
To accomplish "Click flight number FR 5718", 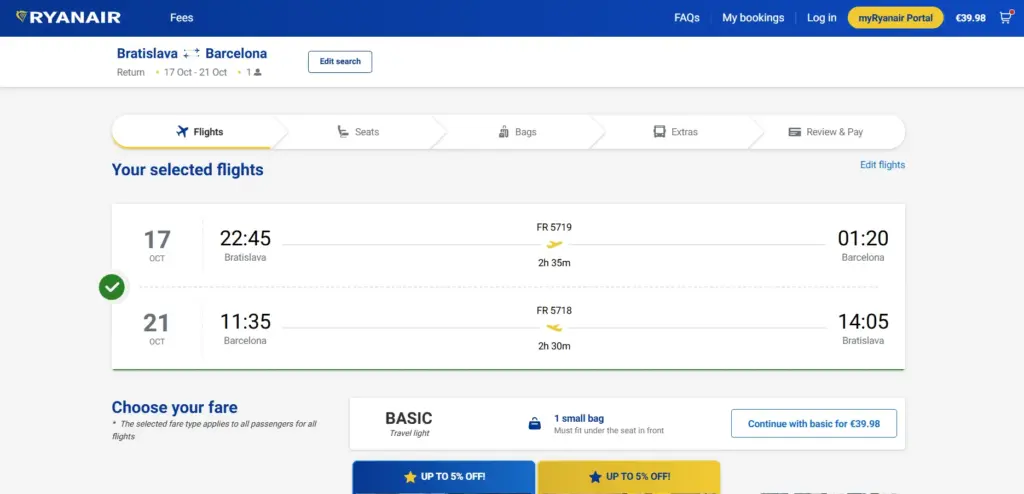I will [x=554, y=310].
